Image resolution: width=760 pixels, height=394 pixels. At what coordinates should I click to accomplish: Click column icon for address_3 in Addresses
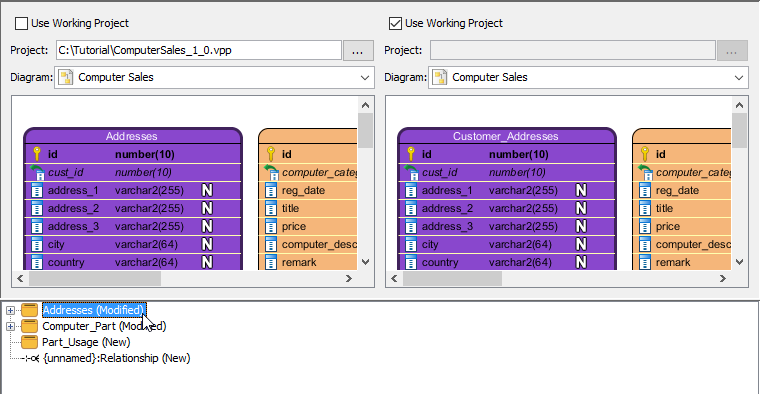click(x=37, y=226)
